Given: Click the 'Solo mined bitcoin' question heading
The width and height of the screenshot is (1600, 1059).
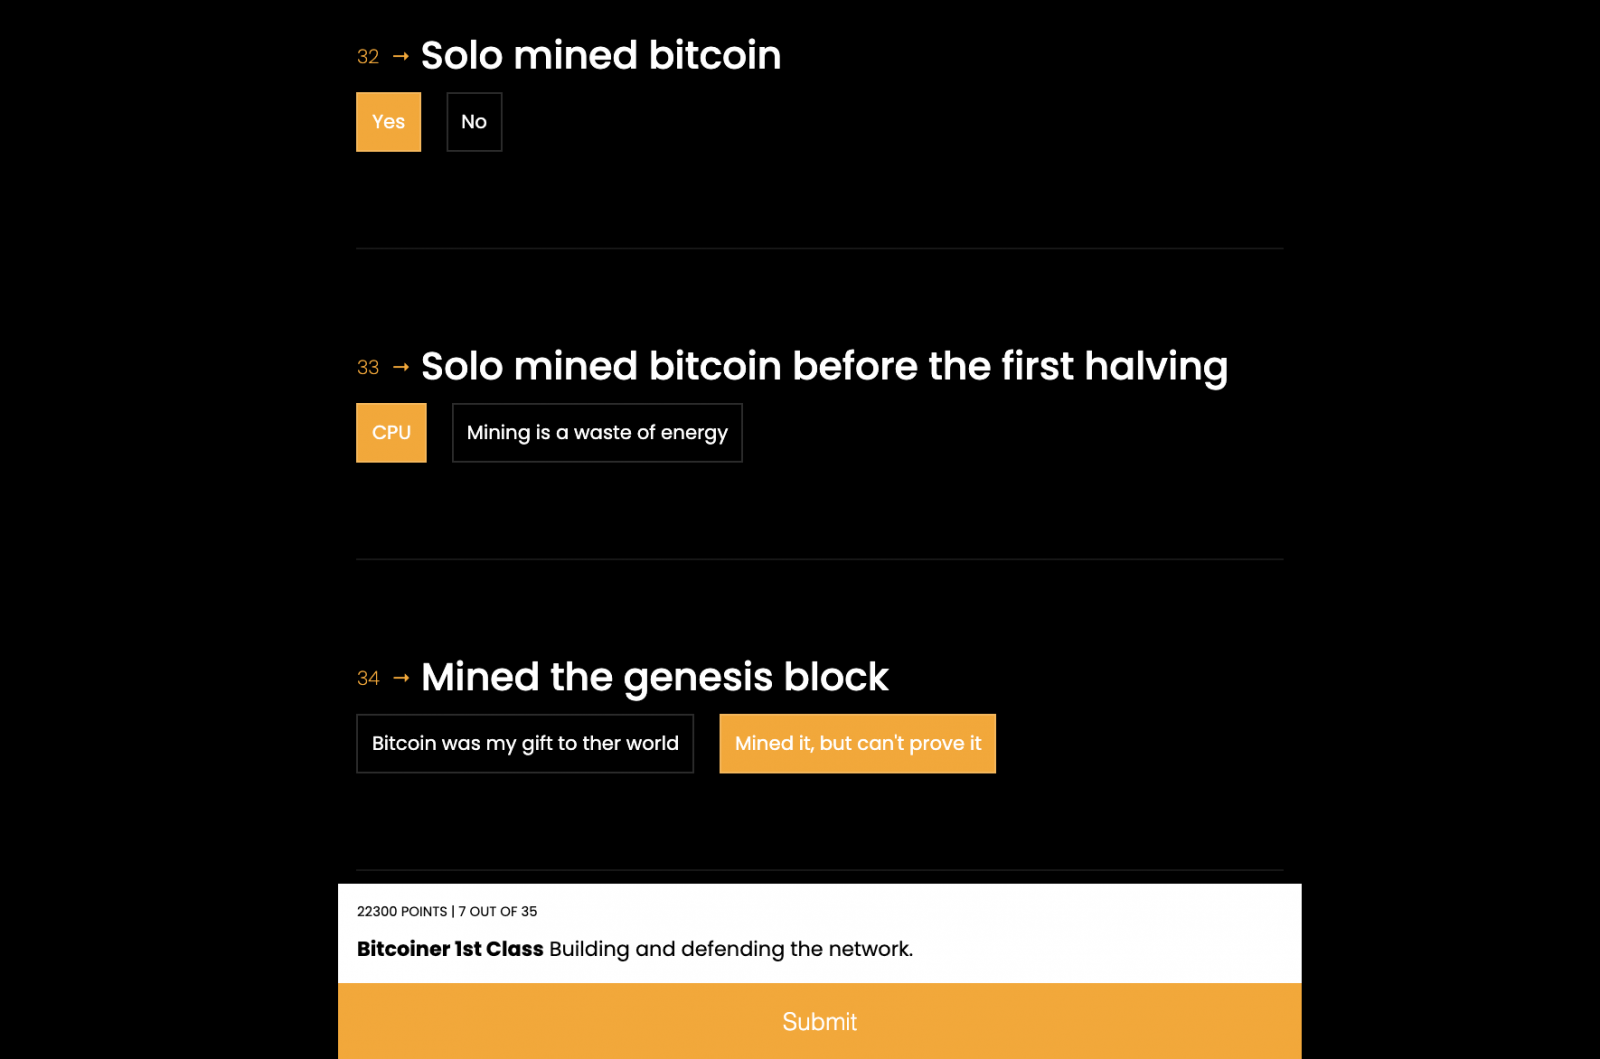Looking at the screenshot, I should click(600, 56).
